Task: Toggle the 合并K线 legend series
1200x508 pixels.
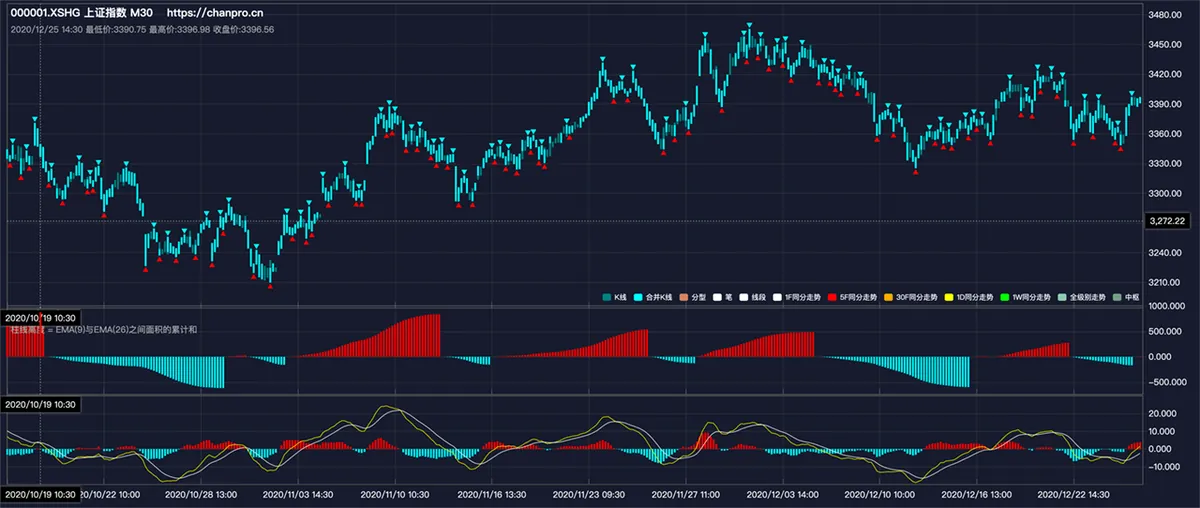Action: (x=651, y=297)
